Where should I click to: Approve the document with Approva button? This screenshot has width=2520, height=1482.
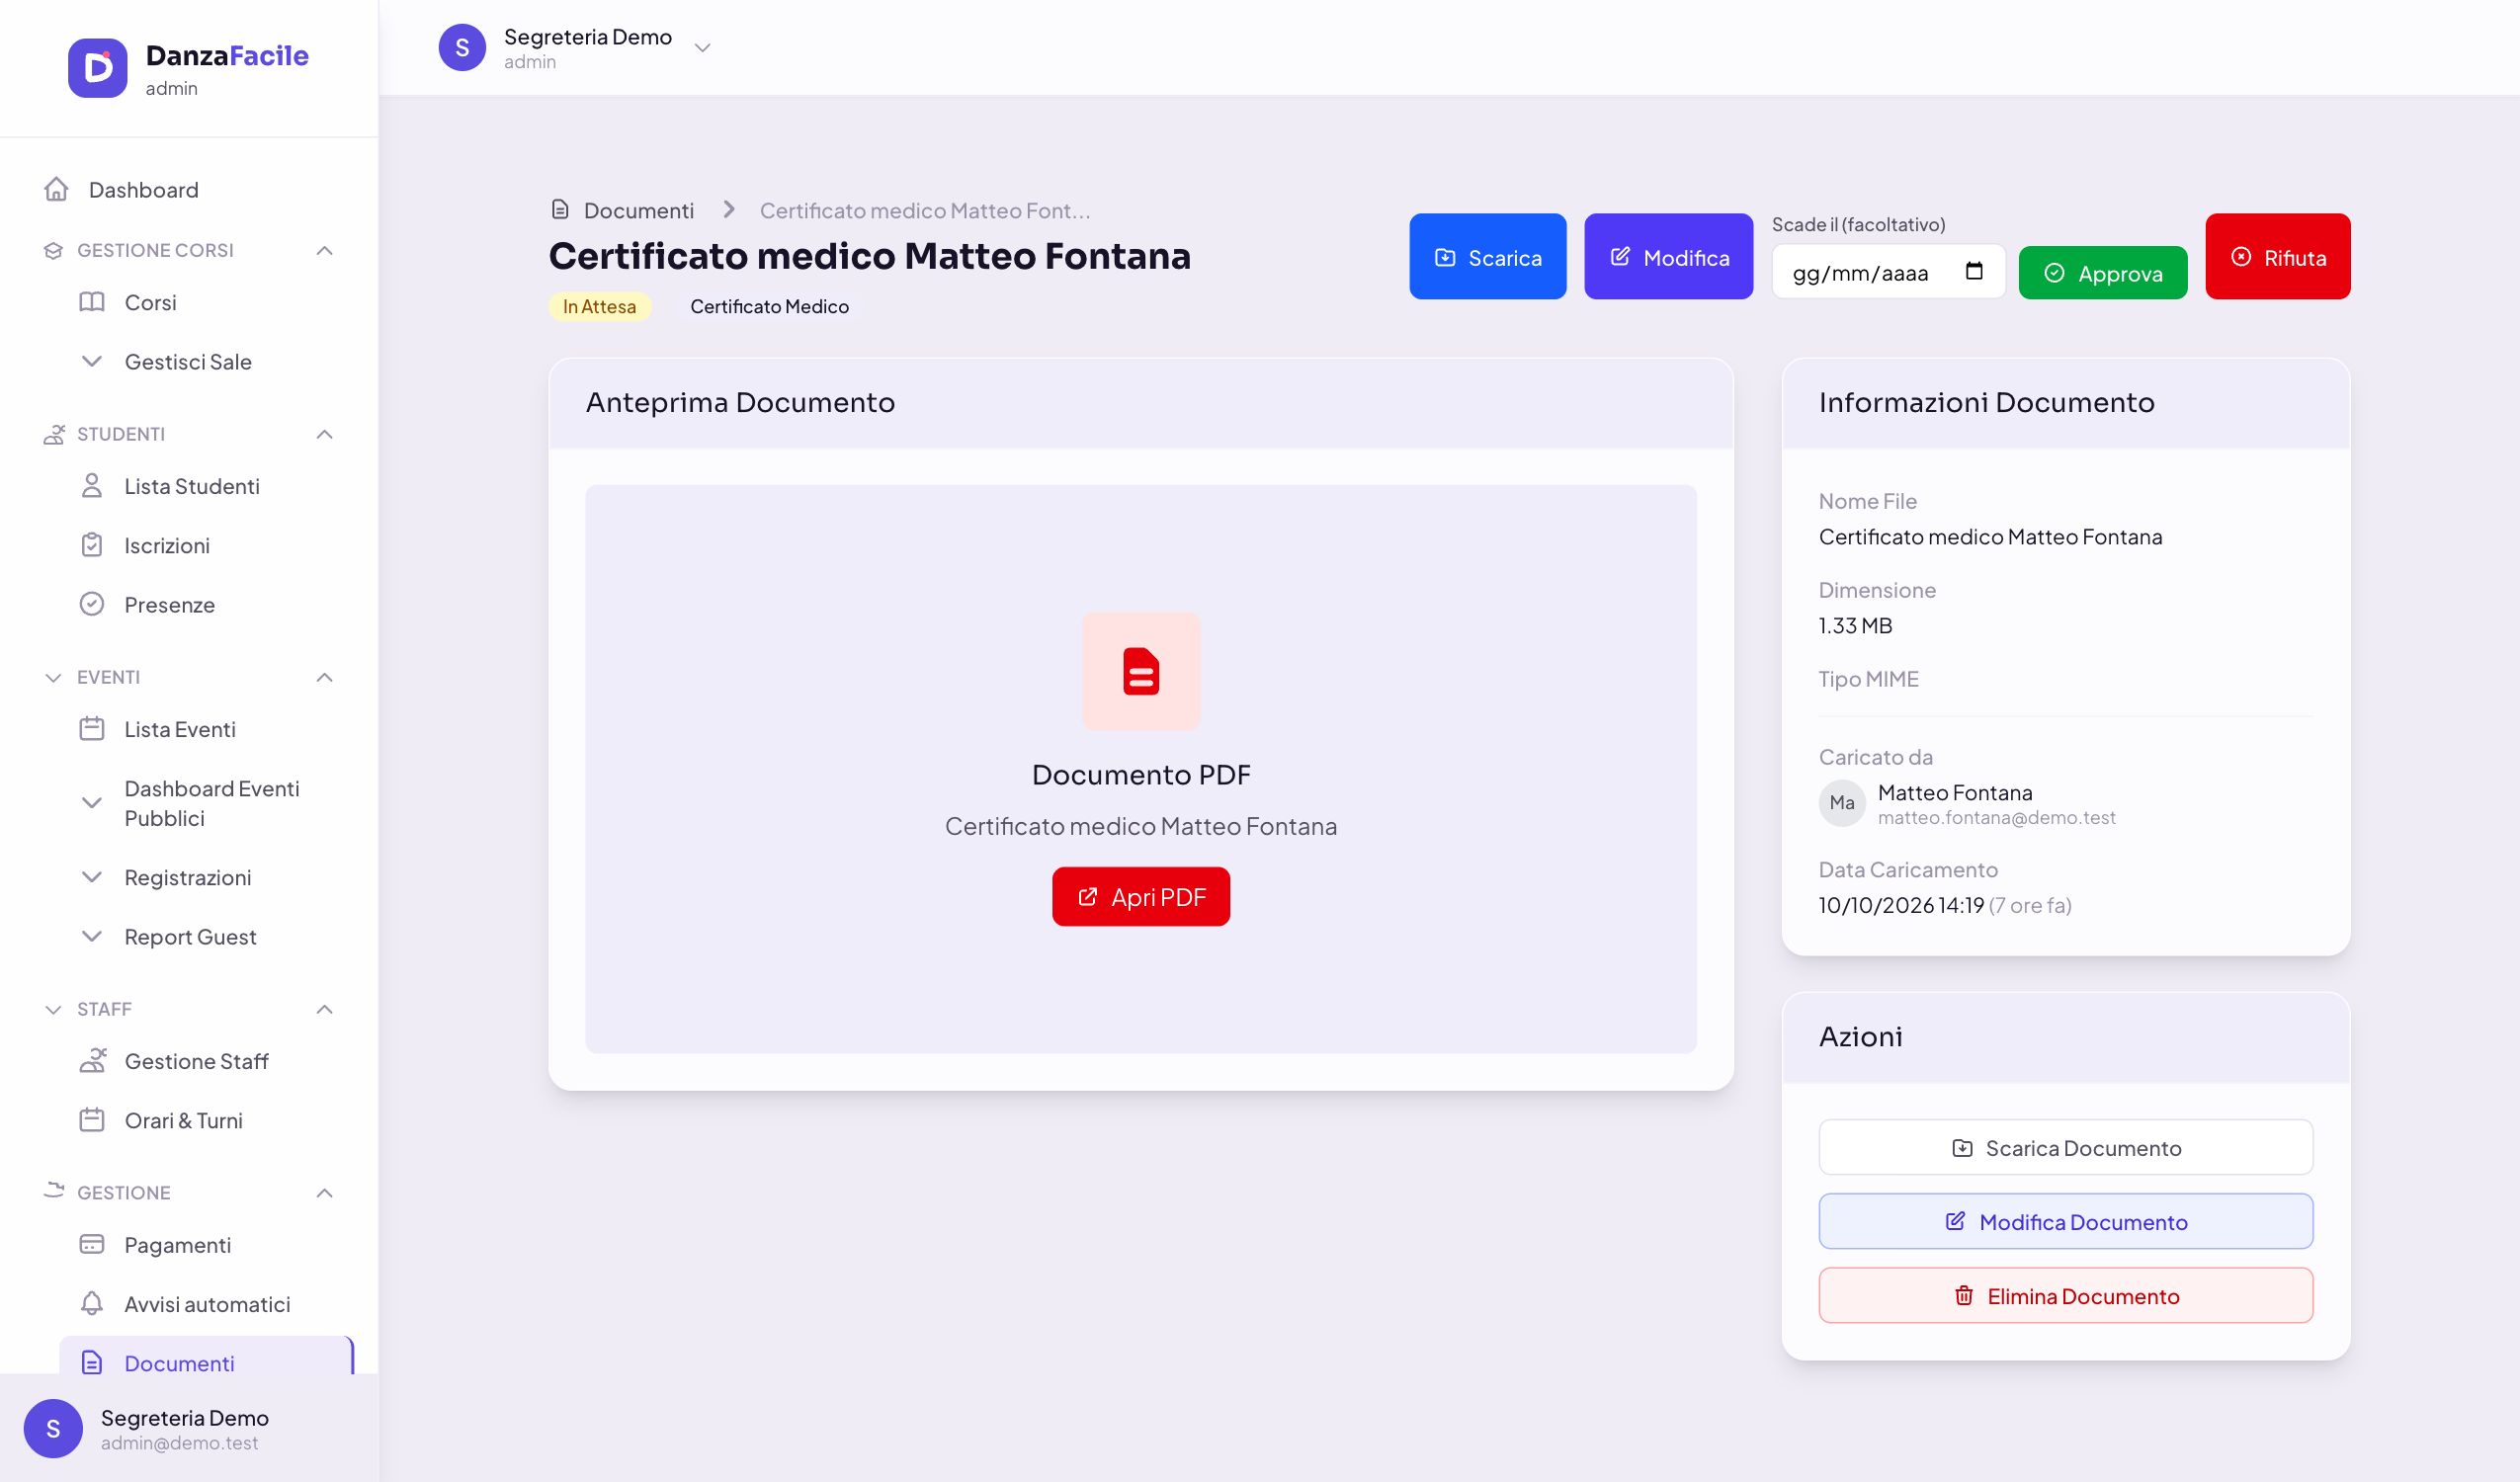point(2102,273)
